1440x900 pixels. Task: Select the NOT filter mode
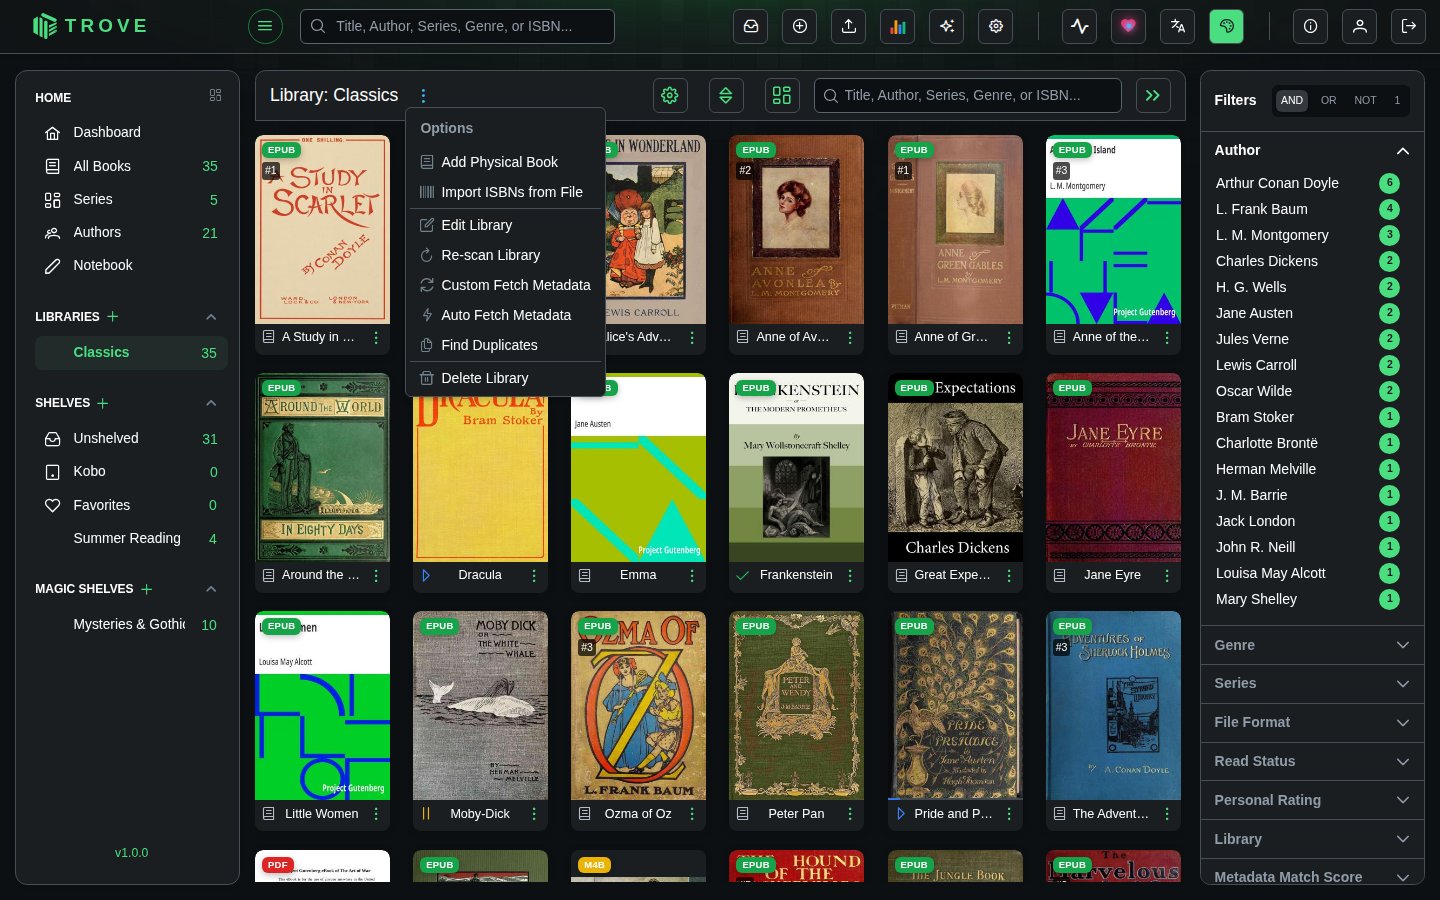[x=1365, y=100]
